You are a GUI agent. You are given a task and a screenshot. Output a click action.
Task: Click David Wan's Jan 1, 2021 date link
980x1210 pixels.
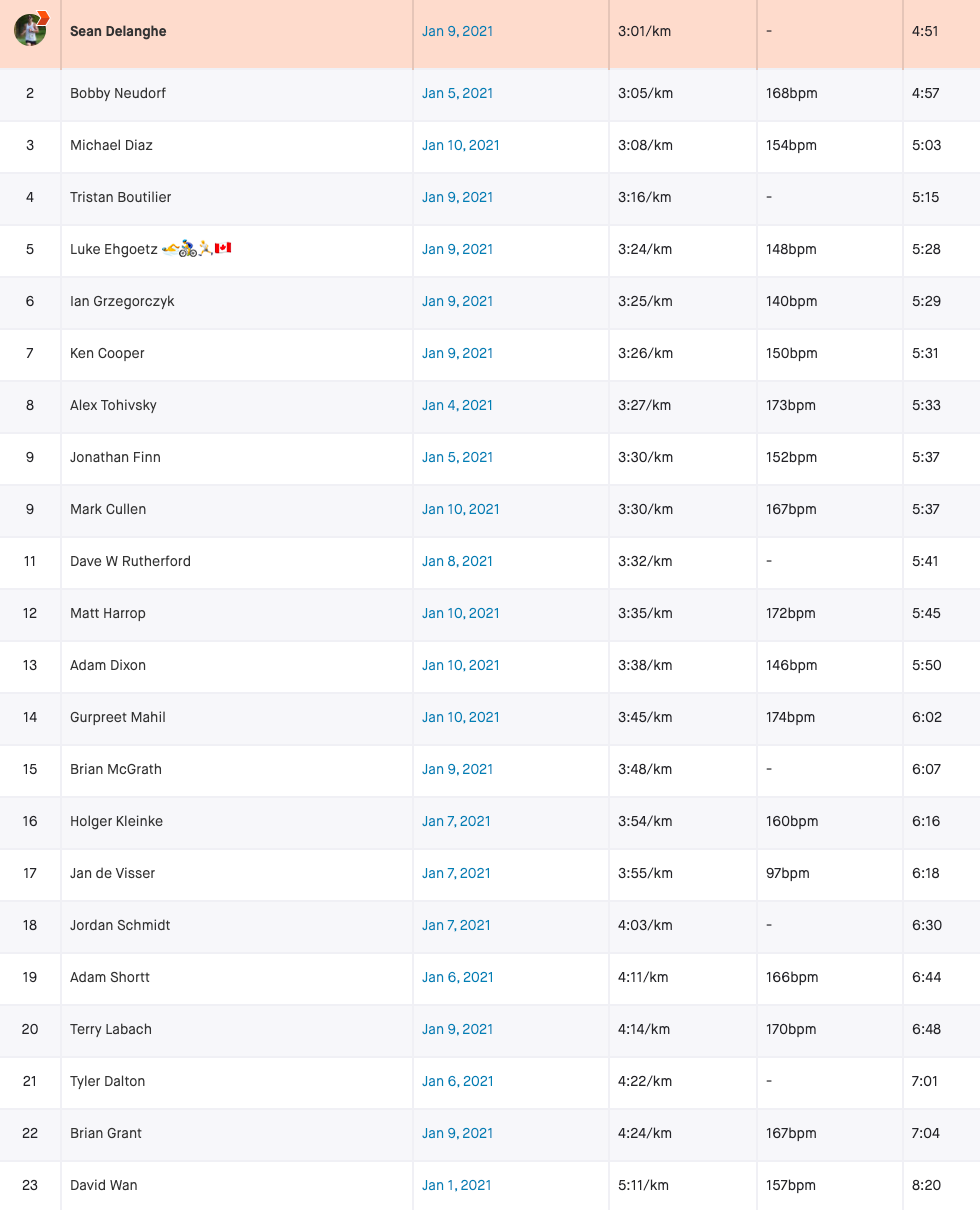click(456, 1185)
